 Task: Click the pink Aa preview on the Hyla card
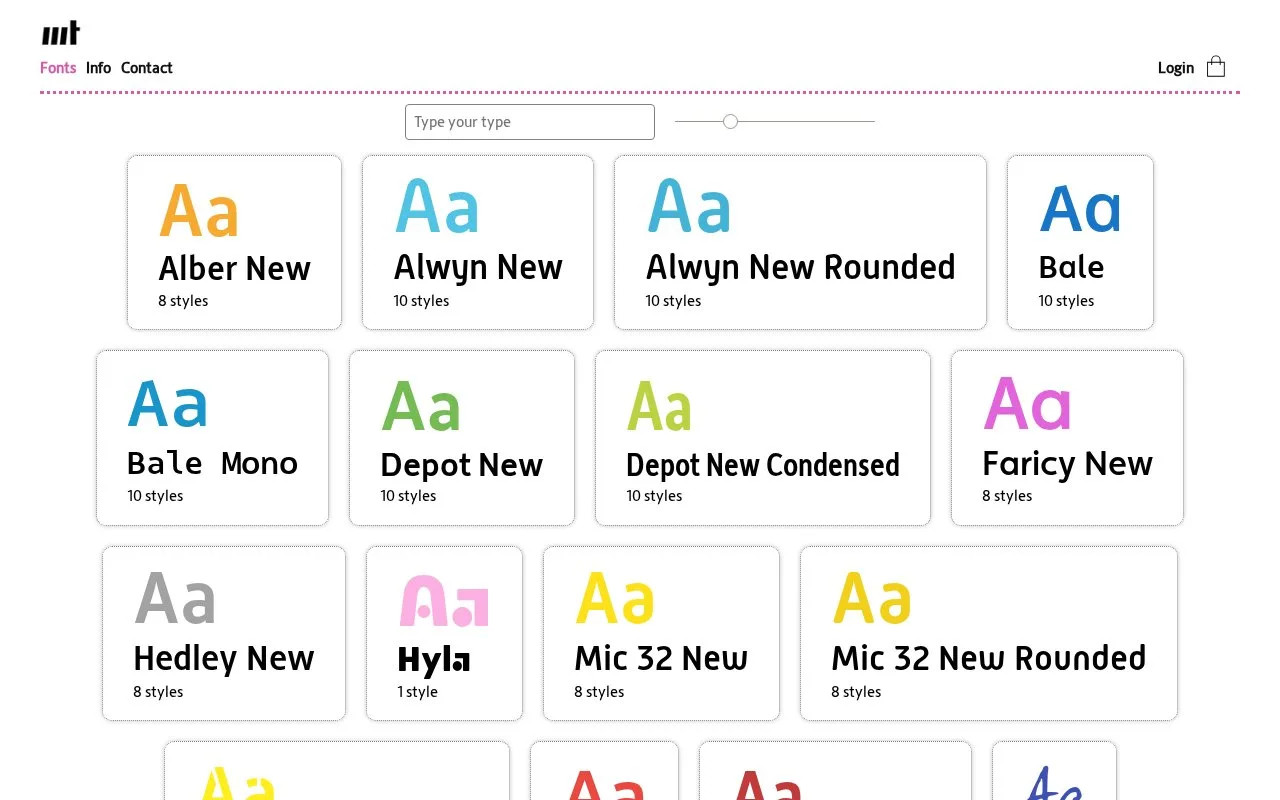point(444,600)
